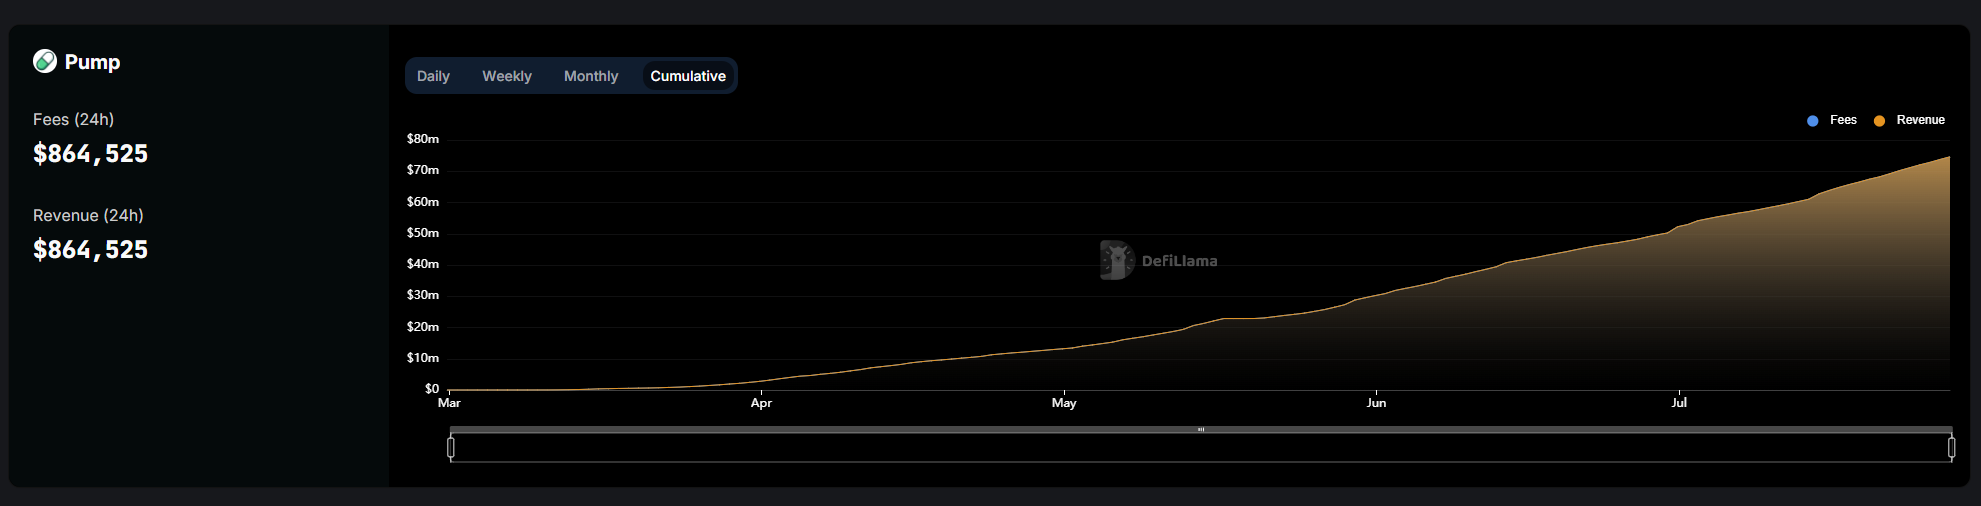Toggle the Revenue series via its legend label
This screenshot has width=1981, height=506.
click(1920, 120)
